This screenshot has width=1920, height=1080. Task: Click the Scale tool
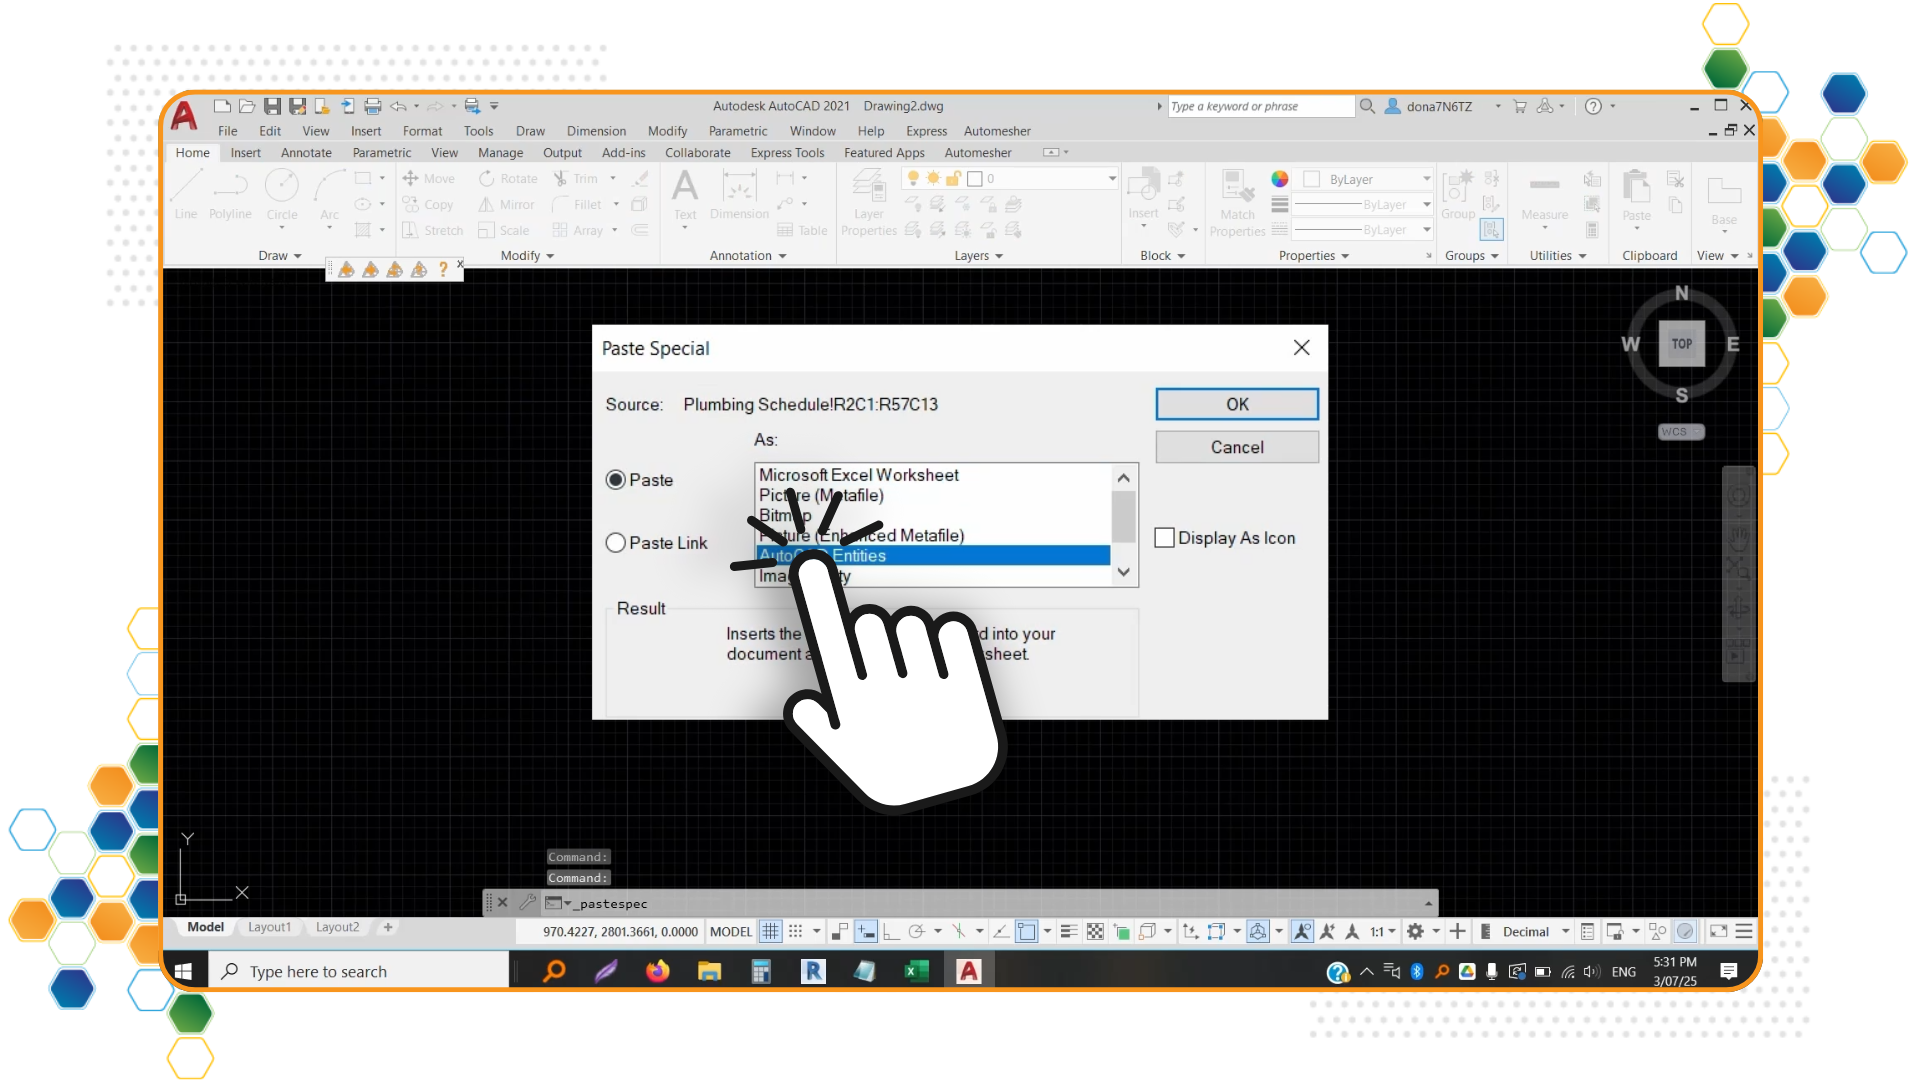click(x=504, y=231)
